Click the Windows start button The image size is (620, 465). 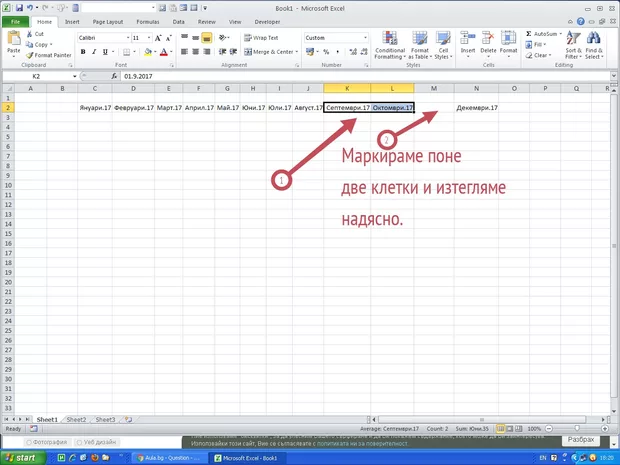tap(23, 458)
